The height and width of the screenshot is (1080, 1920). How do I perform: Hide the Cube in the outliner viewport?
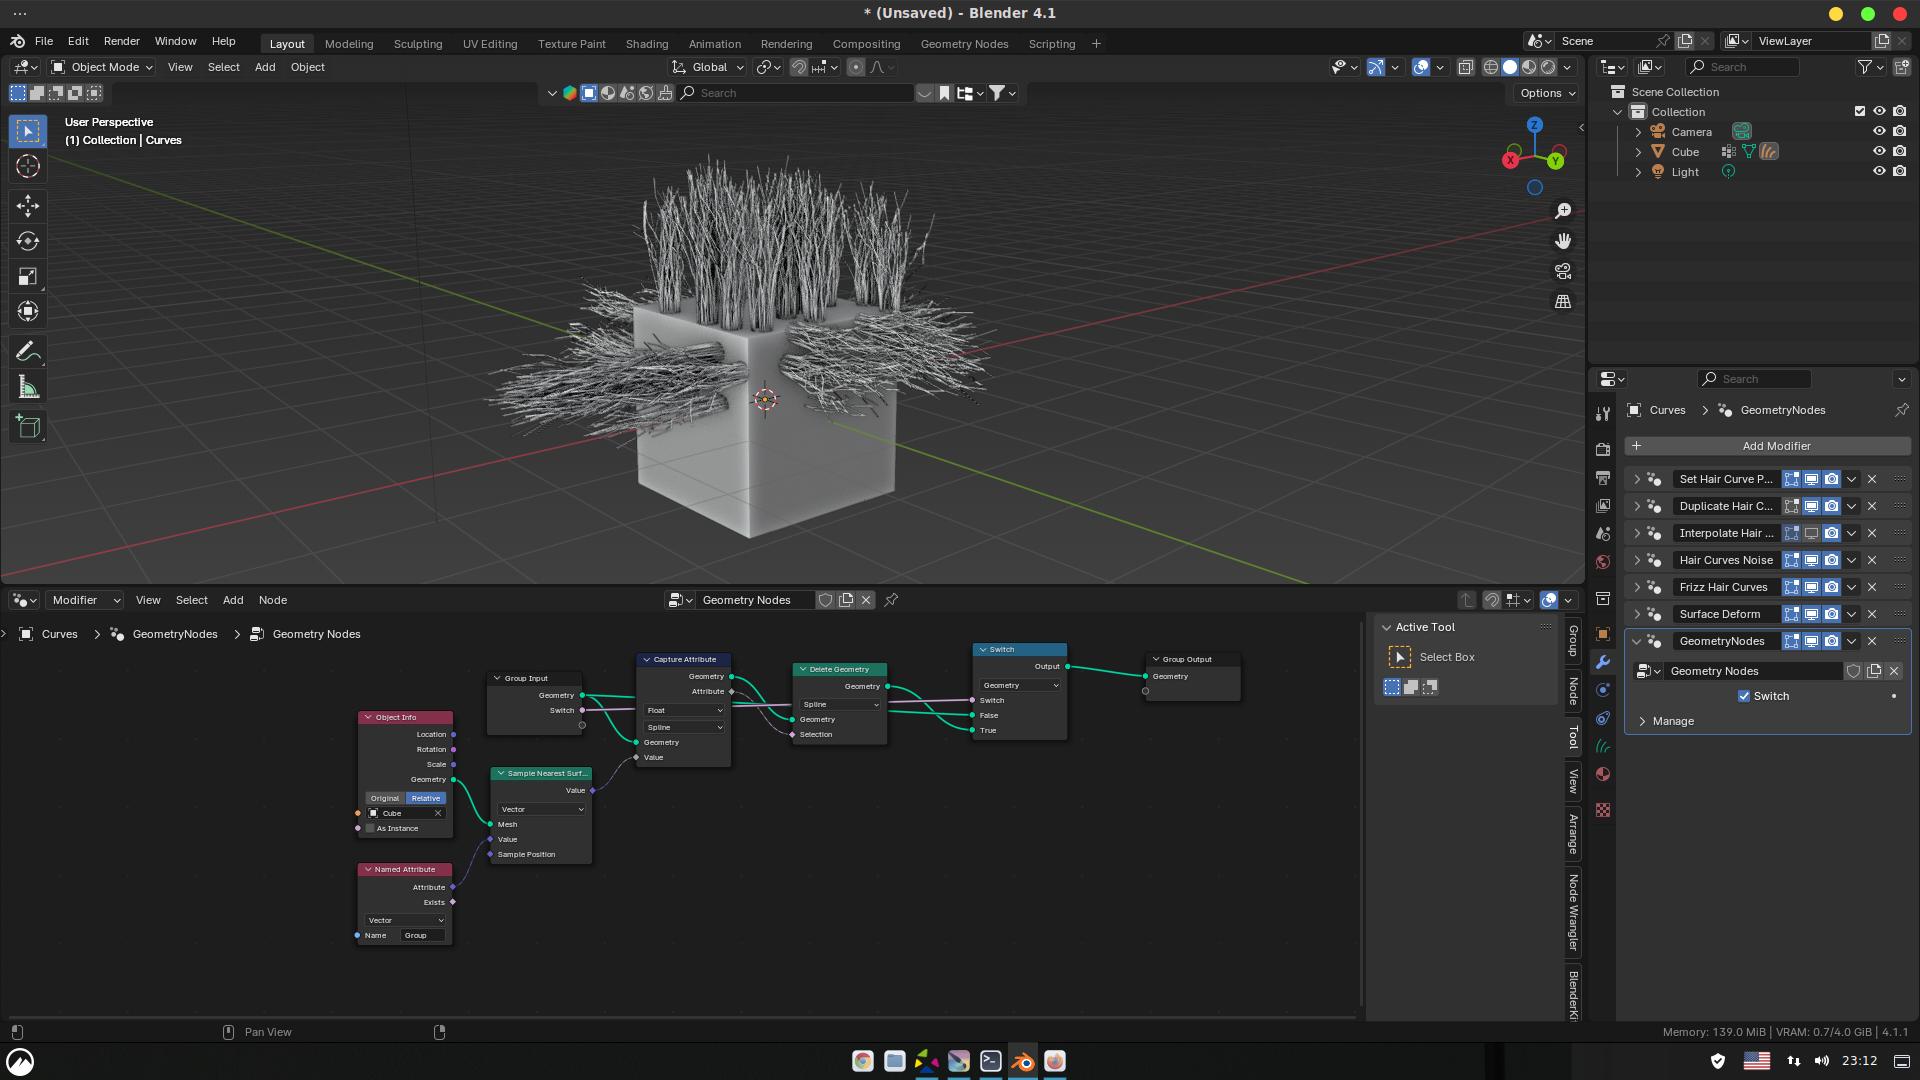(1879, 152)
